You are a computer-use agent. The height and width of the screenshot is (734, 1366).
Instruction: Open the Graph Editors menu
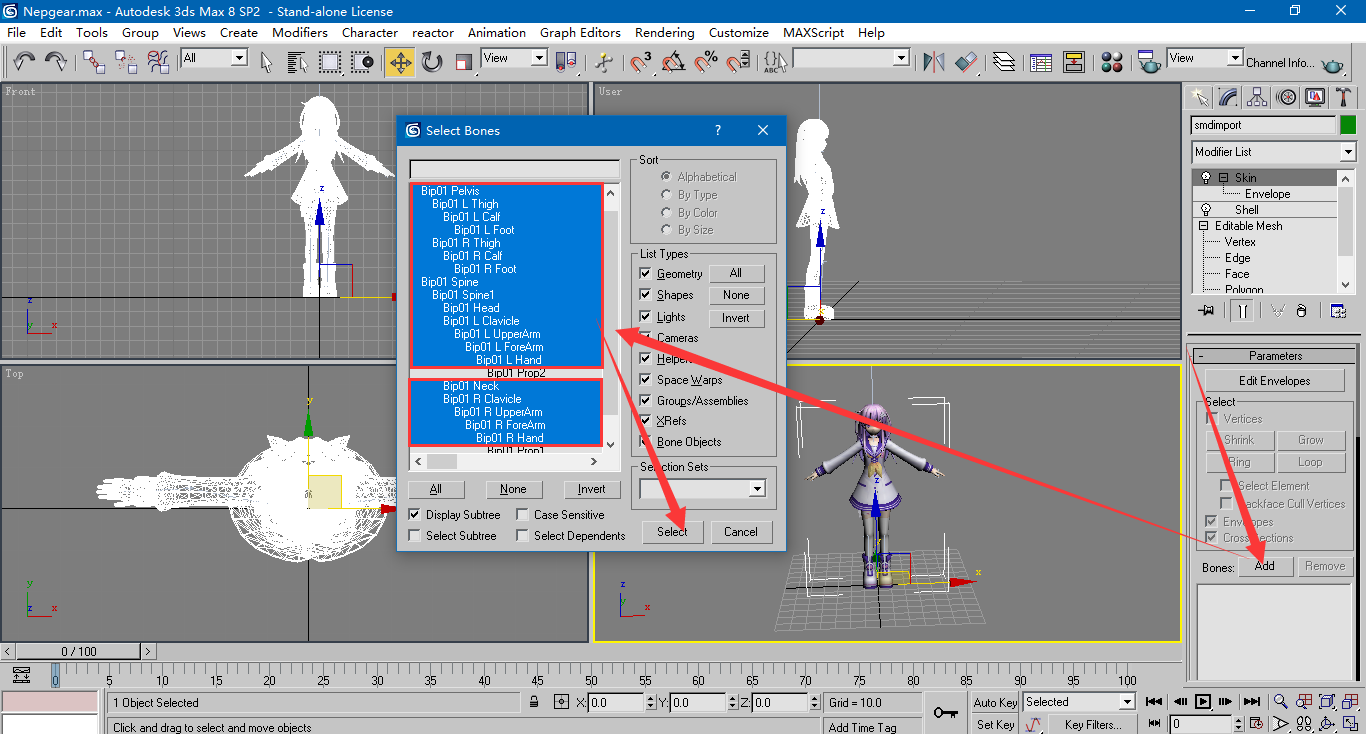click(580, 32)
